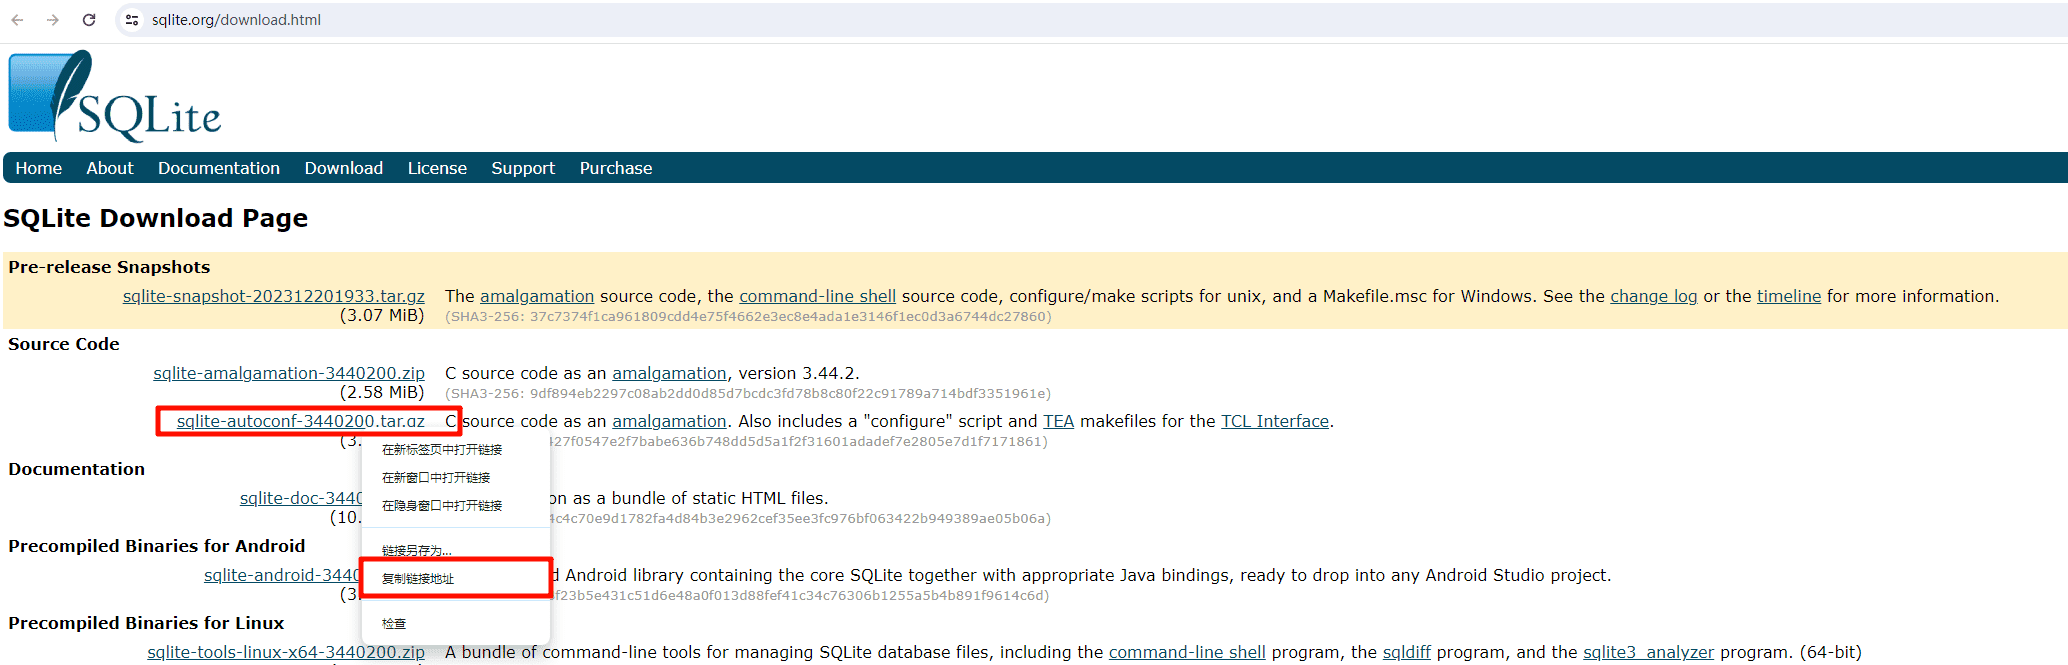Click the '(3.07 MiB)' file size text
Screen dimensions: 2068x665
coord(382,316)
